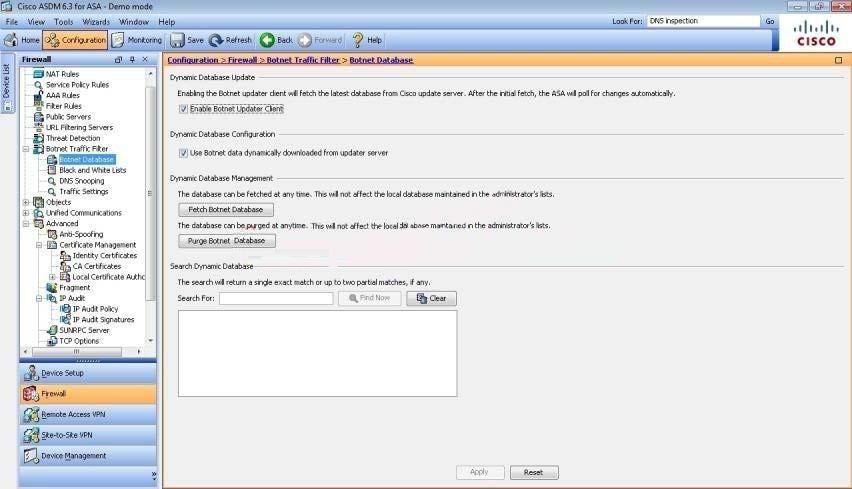The width and height of the screenshot is (852, 489).
Task: Open the Device Management section
Action: (88, 456)
